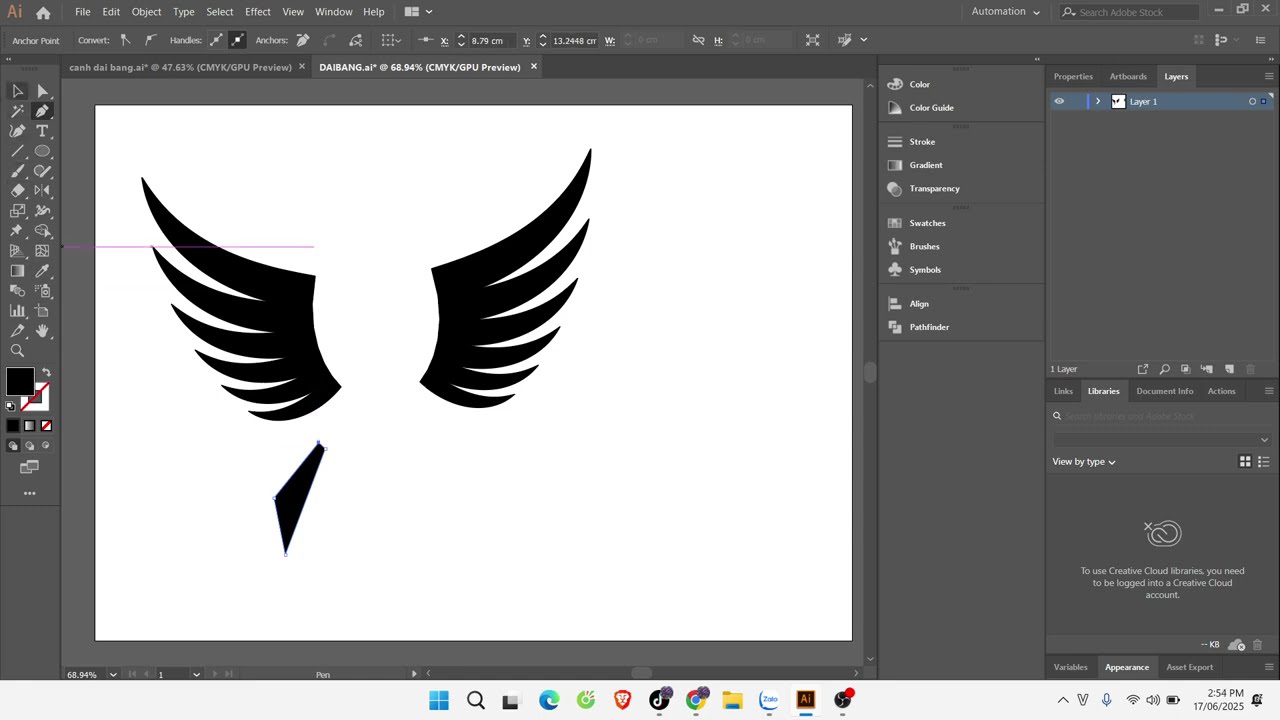Select the Ellipse tool
The height and width of the screenshot is (720, 1280).
click(42, 151)
